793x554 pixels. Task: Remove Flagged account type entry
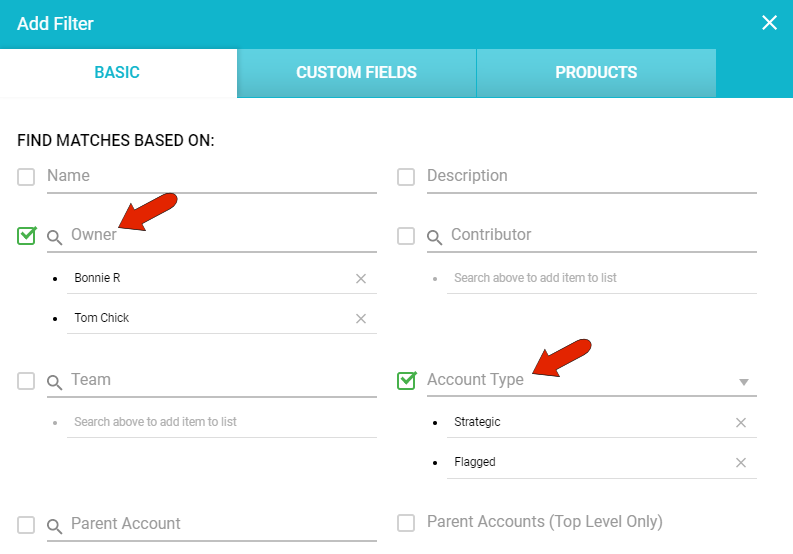pos(741,463)
